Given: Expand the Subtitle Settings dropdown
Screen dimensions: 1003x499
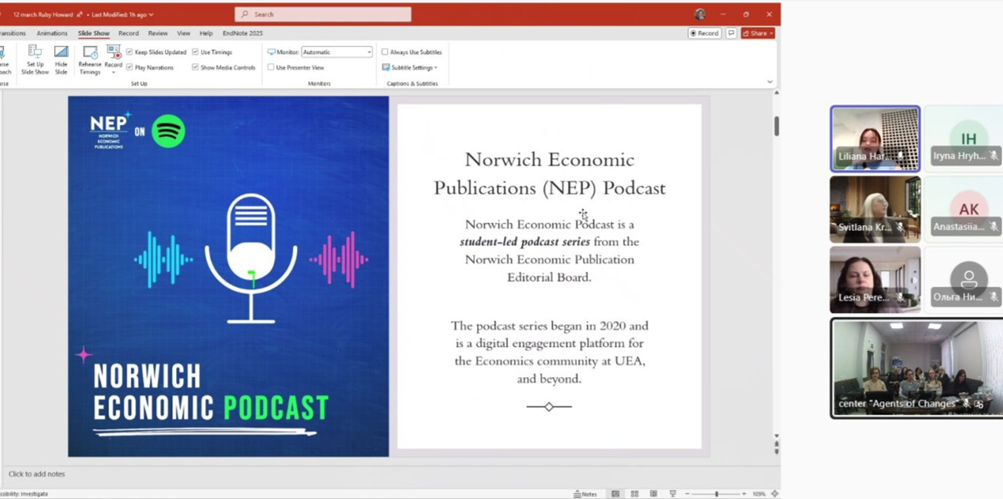Looking at the screenshot, I should point(410,67).
